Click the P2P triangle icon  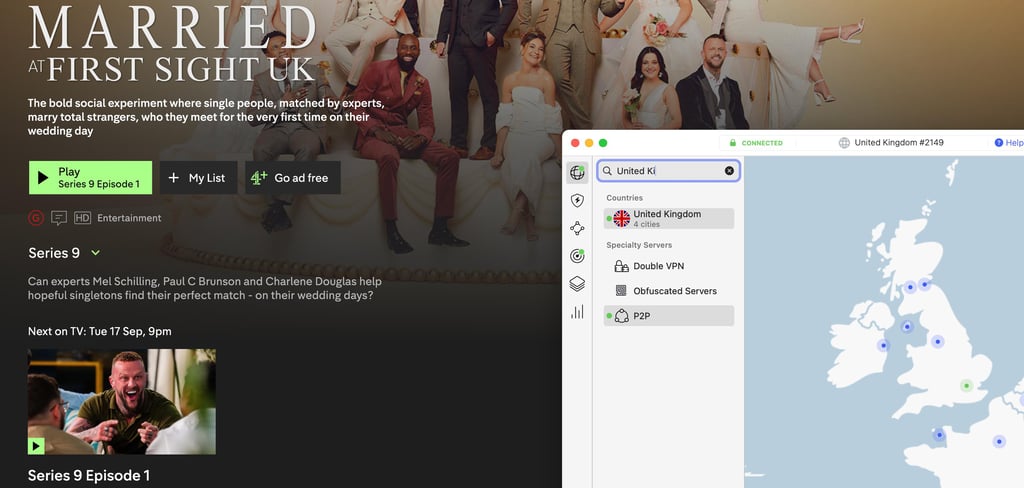click(621, 316)
